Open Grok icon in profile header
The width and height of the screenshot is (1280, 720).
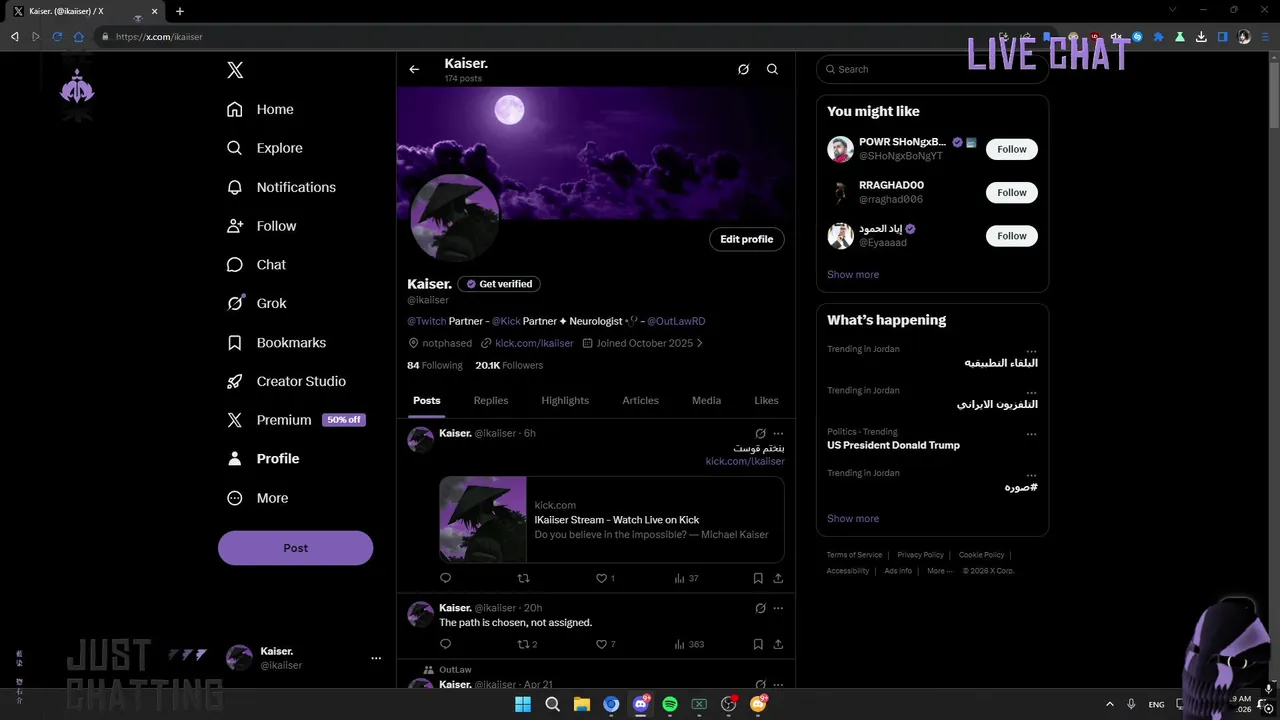[743, 70]
